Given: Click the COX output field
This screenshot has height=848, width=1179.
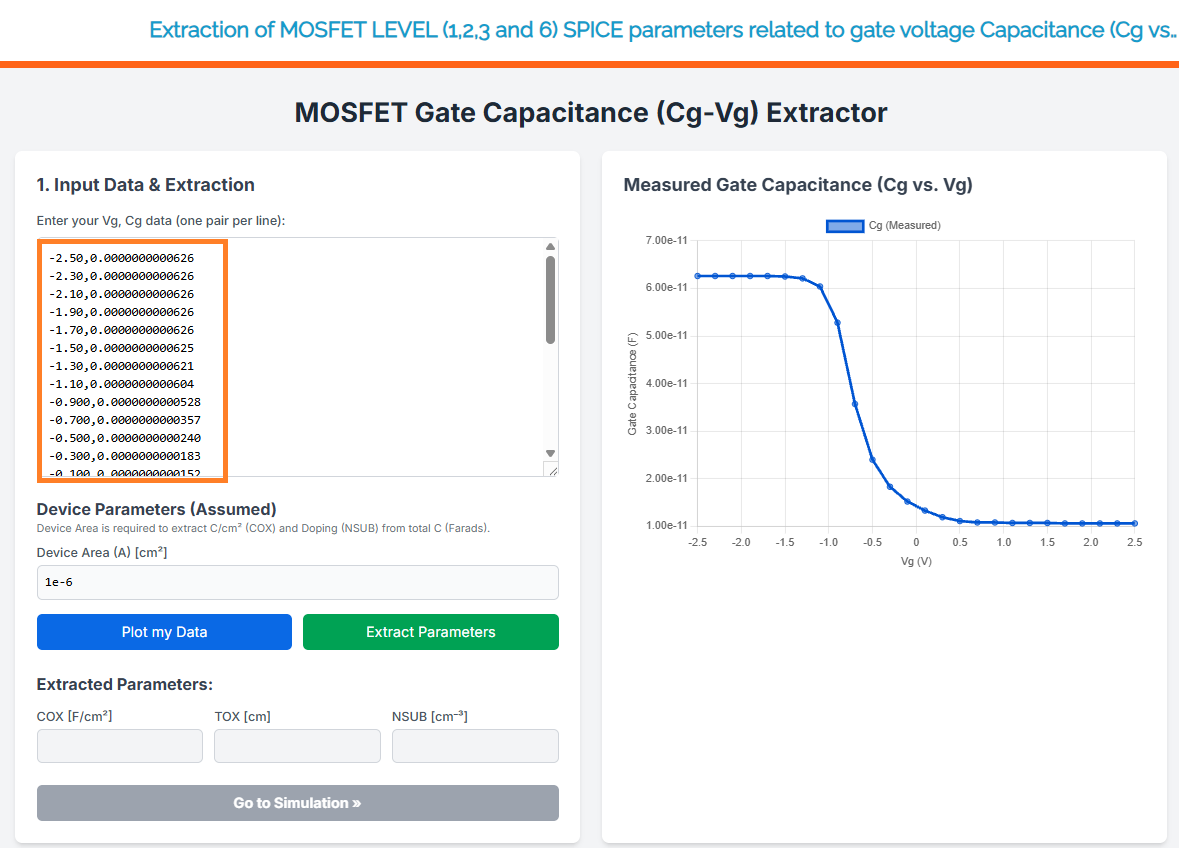Looking at the screenshot, I should coord(119,746).
